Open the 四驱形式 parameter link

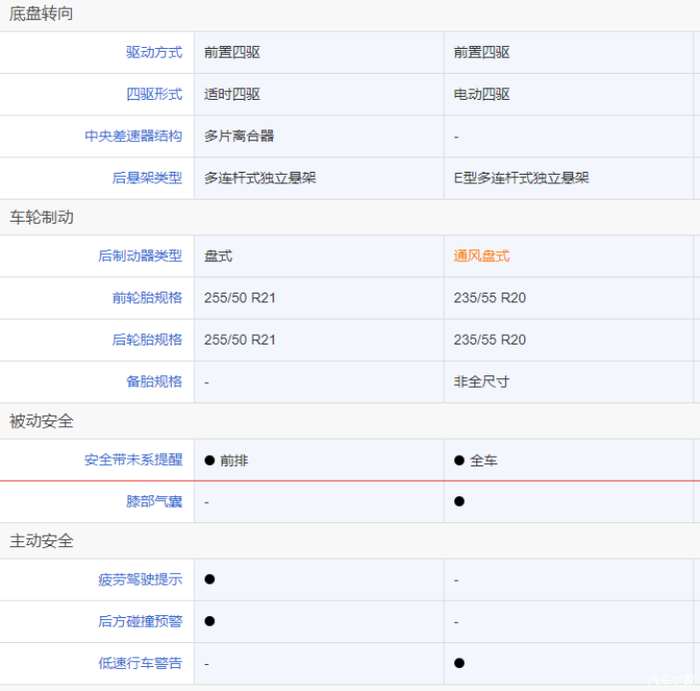click(154, 94)
